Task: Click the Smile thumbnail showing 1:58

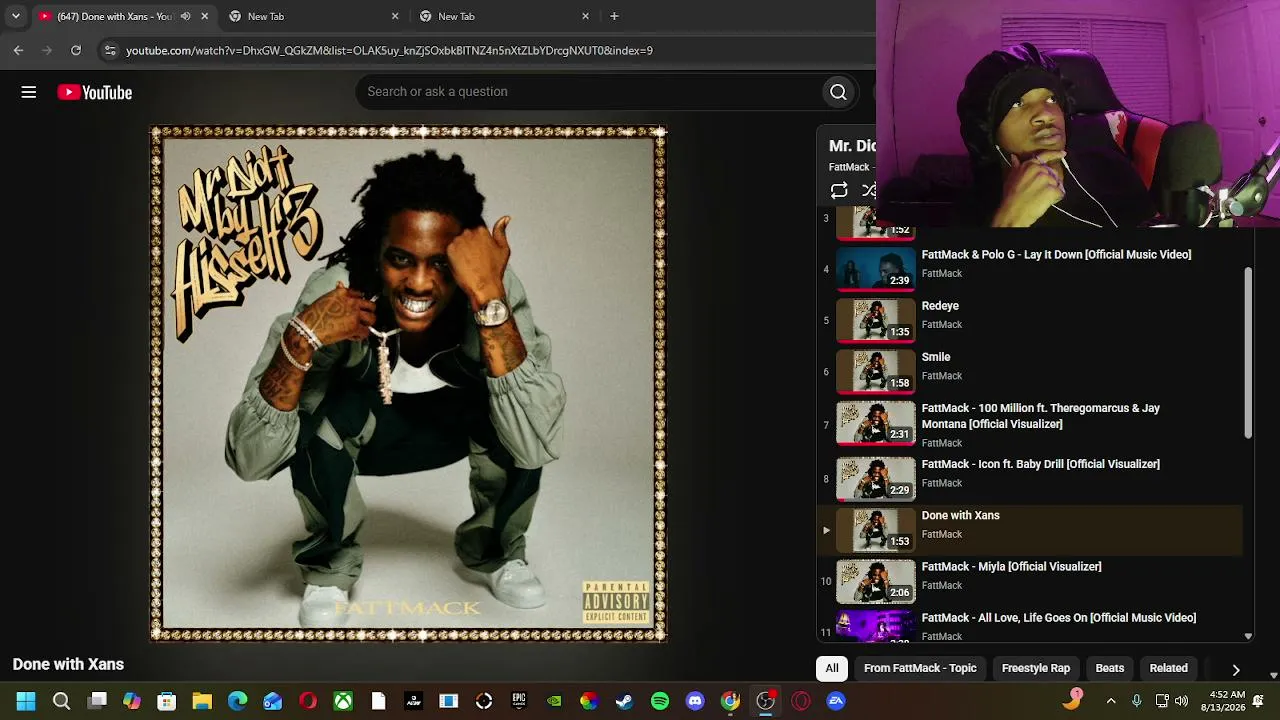Action: (x=876, y=371)
